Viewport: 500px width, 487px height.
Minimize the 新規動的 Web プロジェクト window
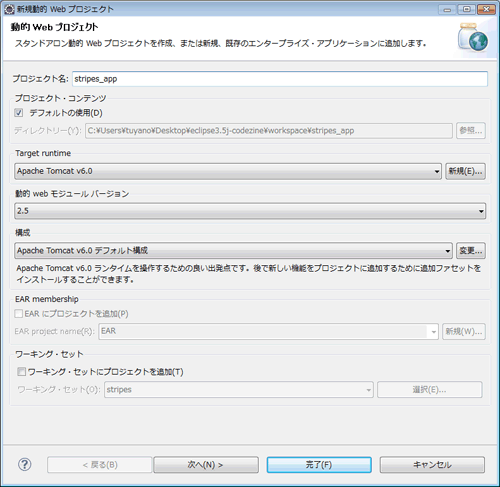coord(447,10)
